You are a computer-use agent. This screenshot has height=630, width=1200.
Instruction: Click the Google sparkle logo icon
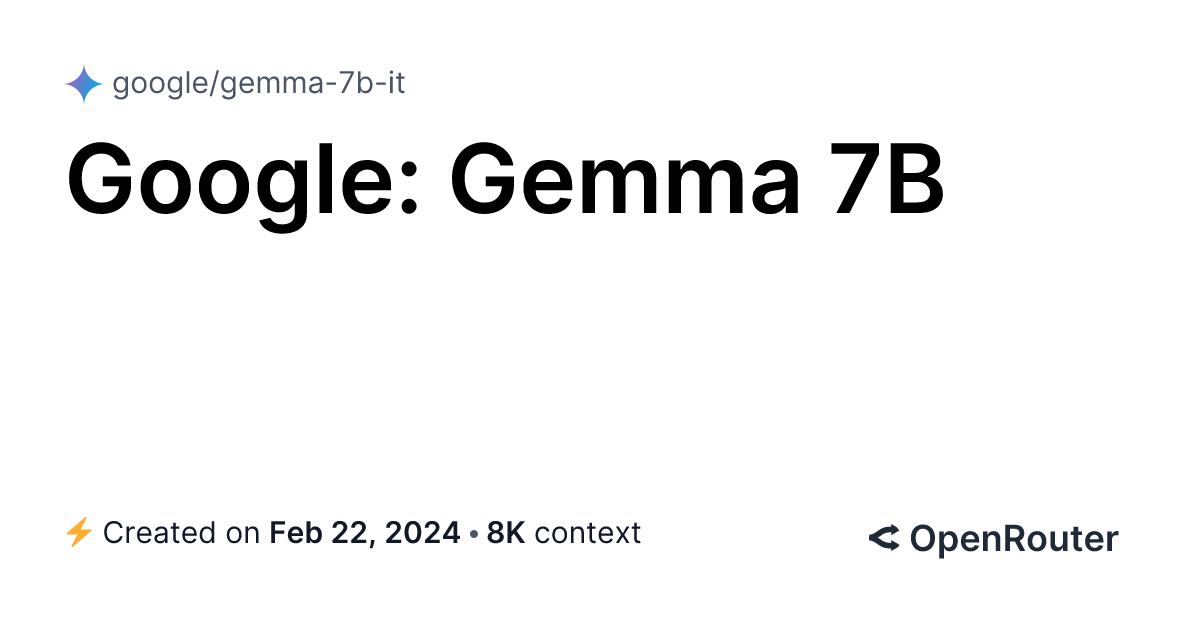(83, 84)
